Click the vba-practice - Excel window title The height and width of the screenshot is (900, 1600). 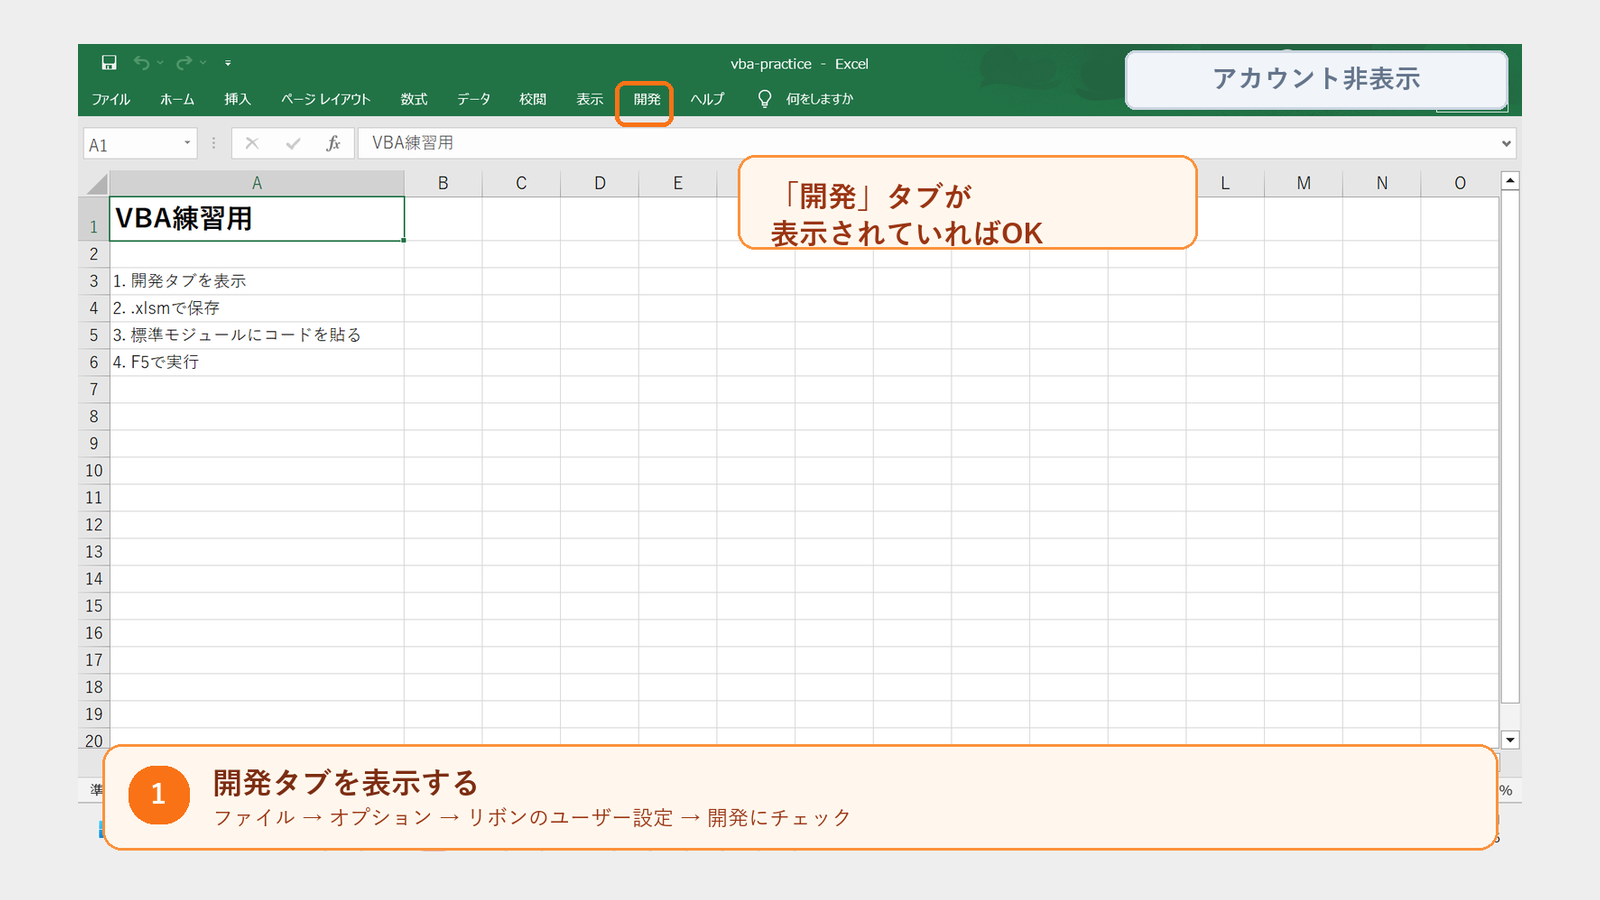(799, 63)
